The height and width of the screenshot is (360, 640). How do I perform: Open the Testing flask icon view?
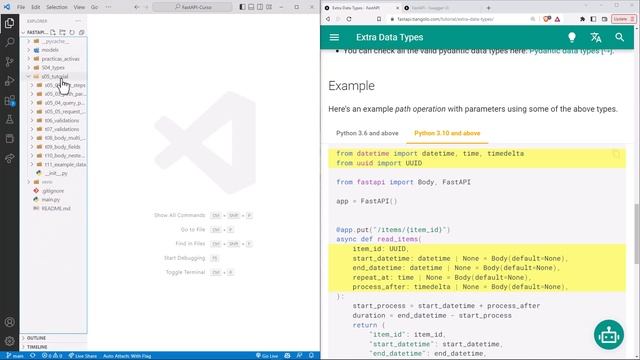click(x=9, y=120)
